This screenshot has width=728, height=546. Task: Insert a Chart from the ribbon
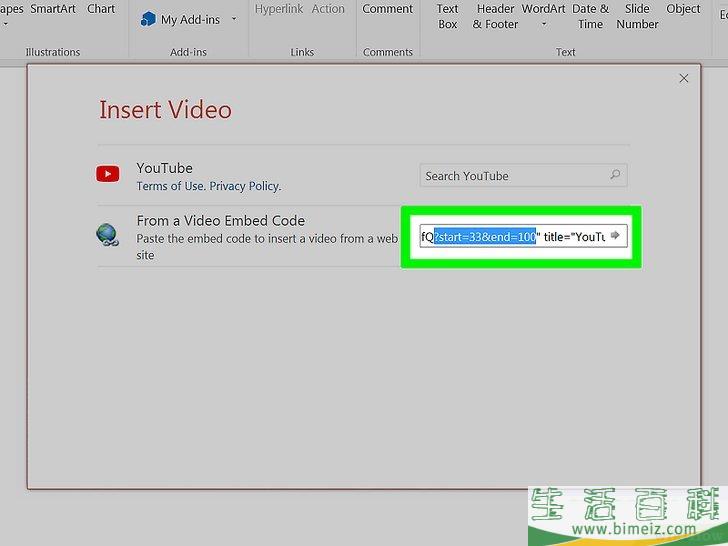101,9
